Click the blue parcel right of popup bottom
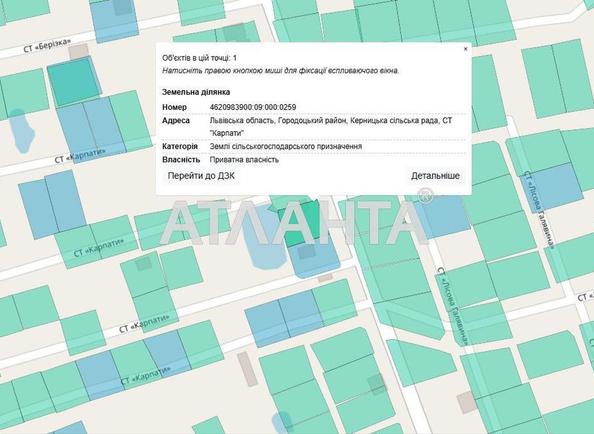594x434 pixels. point(443,216)
